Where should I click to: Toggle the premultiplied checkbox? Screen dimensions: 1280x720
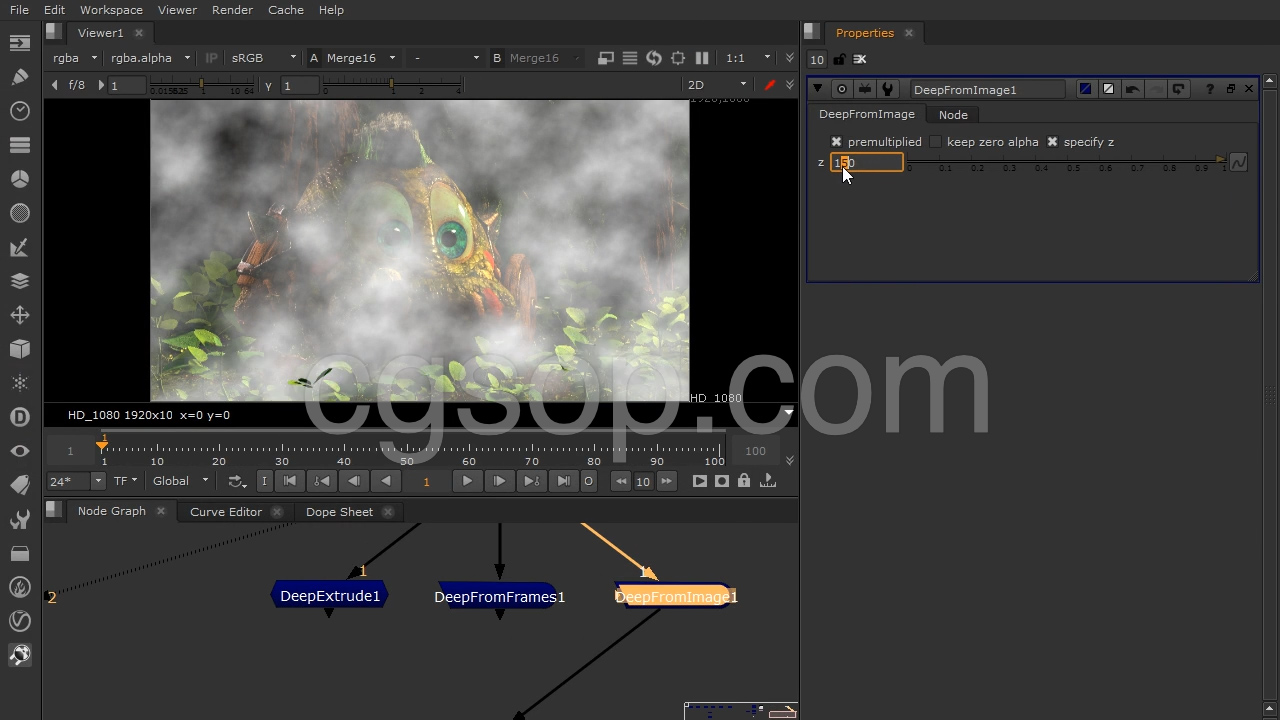(x=837, y=142)
